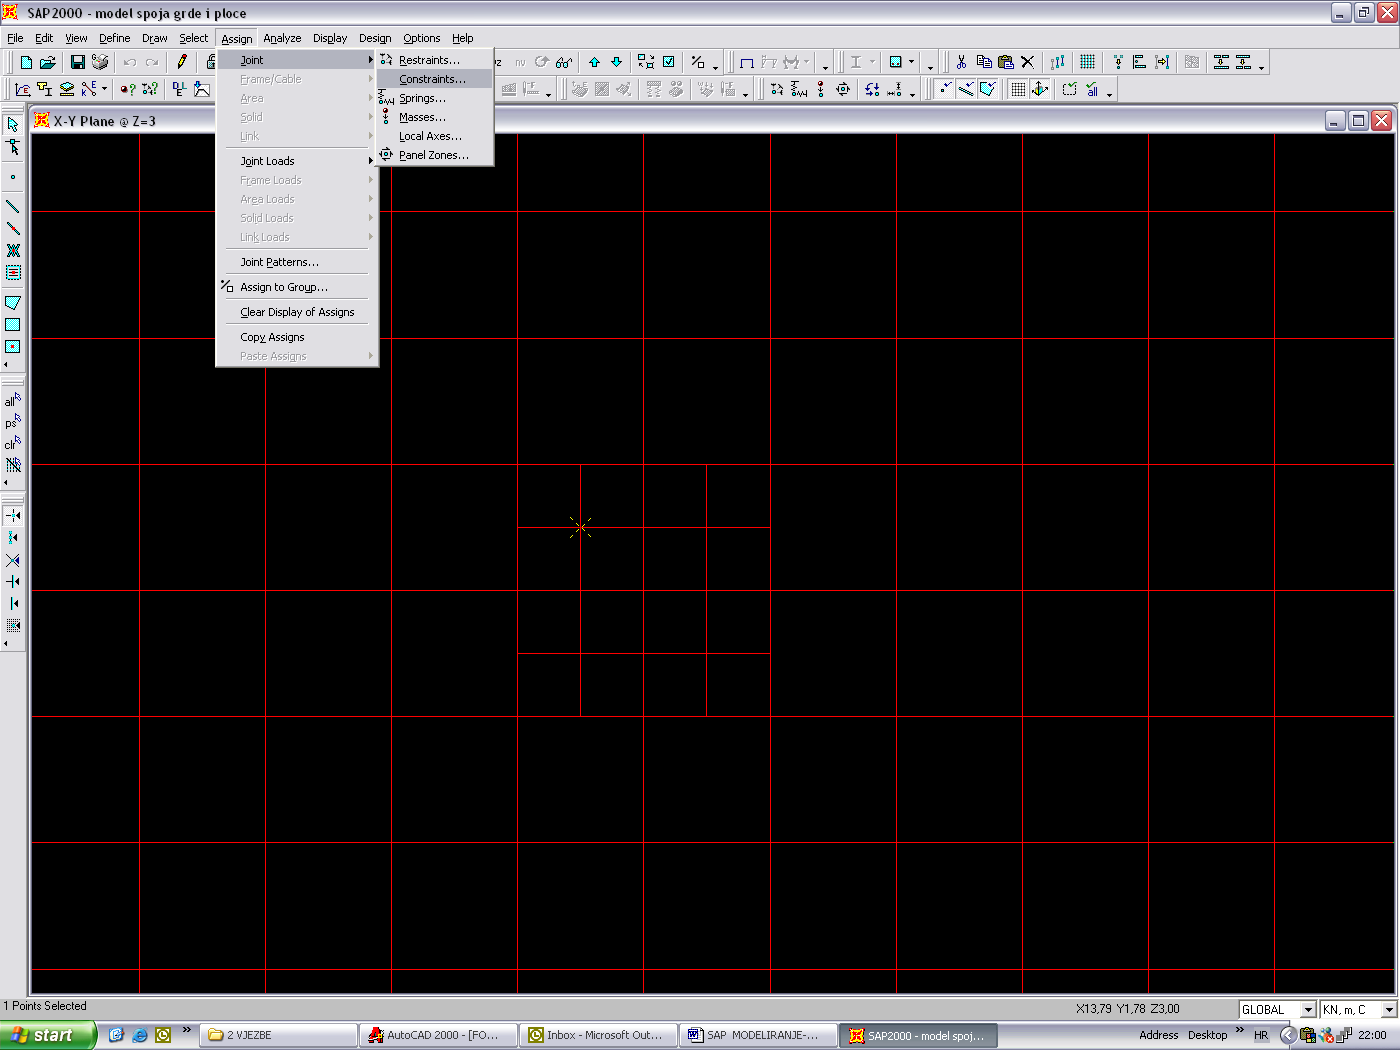Select Assign to Group… menu entry
The width and height of the screenshot is (1400, 1050).
297,287
